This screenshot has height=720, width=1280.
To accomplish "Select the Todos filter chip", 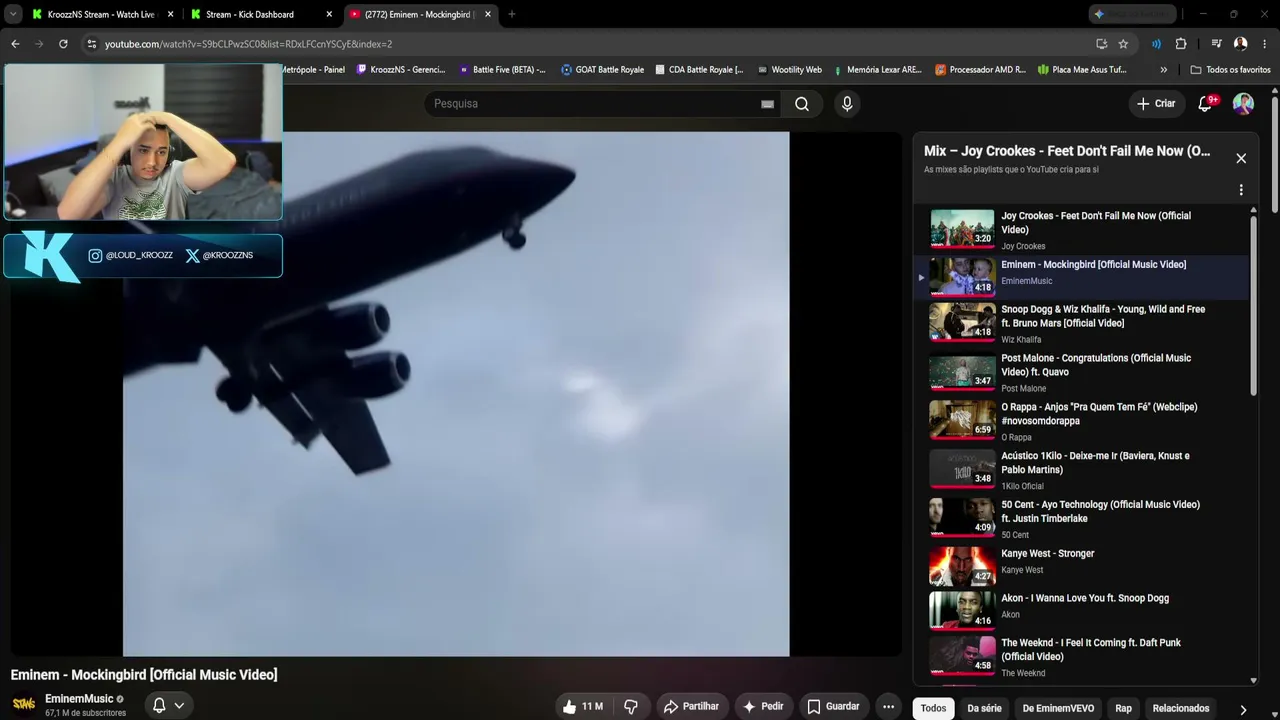I will coord(933,708).
